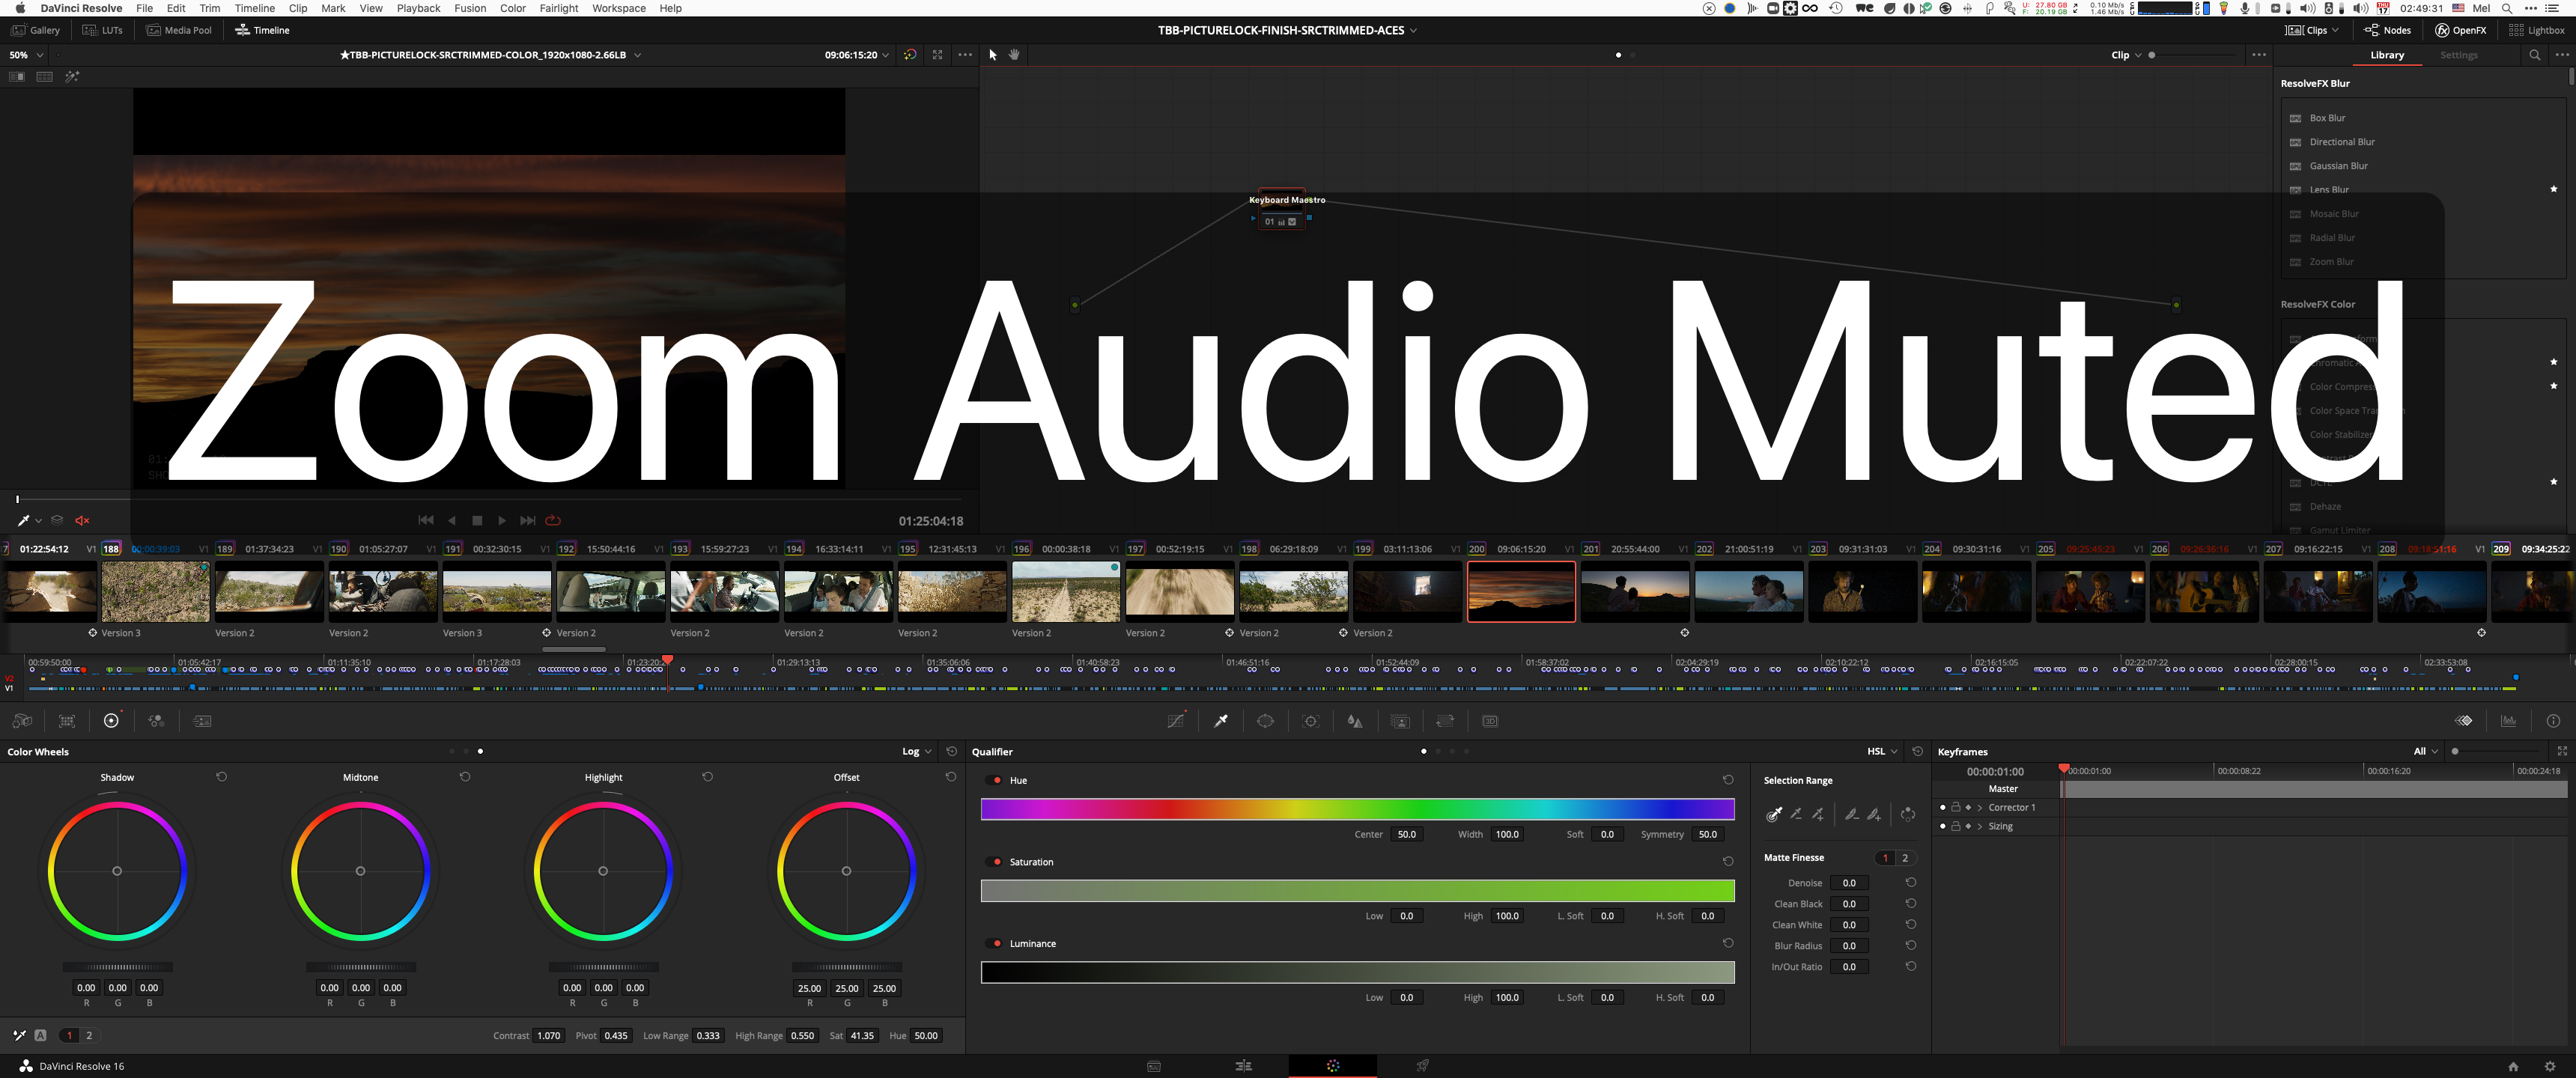Open the Lightbox view
The height and width of the screenshot is (1078, 2576).
[x=2536, y=30]
